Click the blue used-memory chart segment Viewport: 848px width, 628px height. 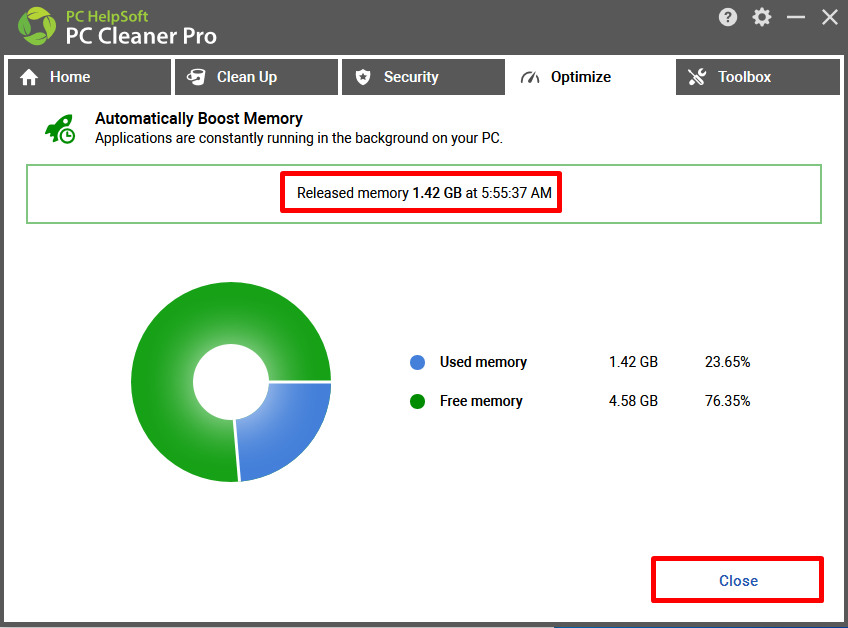[287, 427]
